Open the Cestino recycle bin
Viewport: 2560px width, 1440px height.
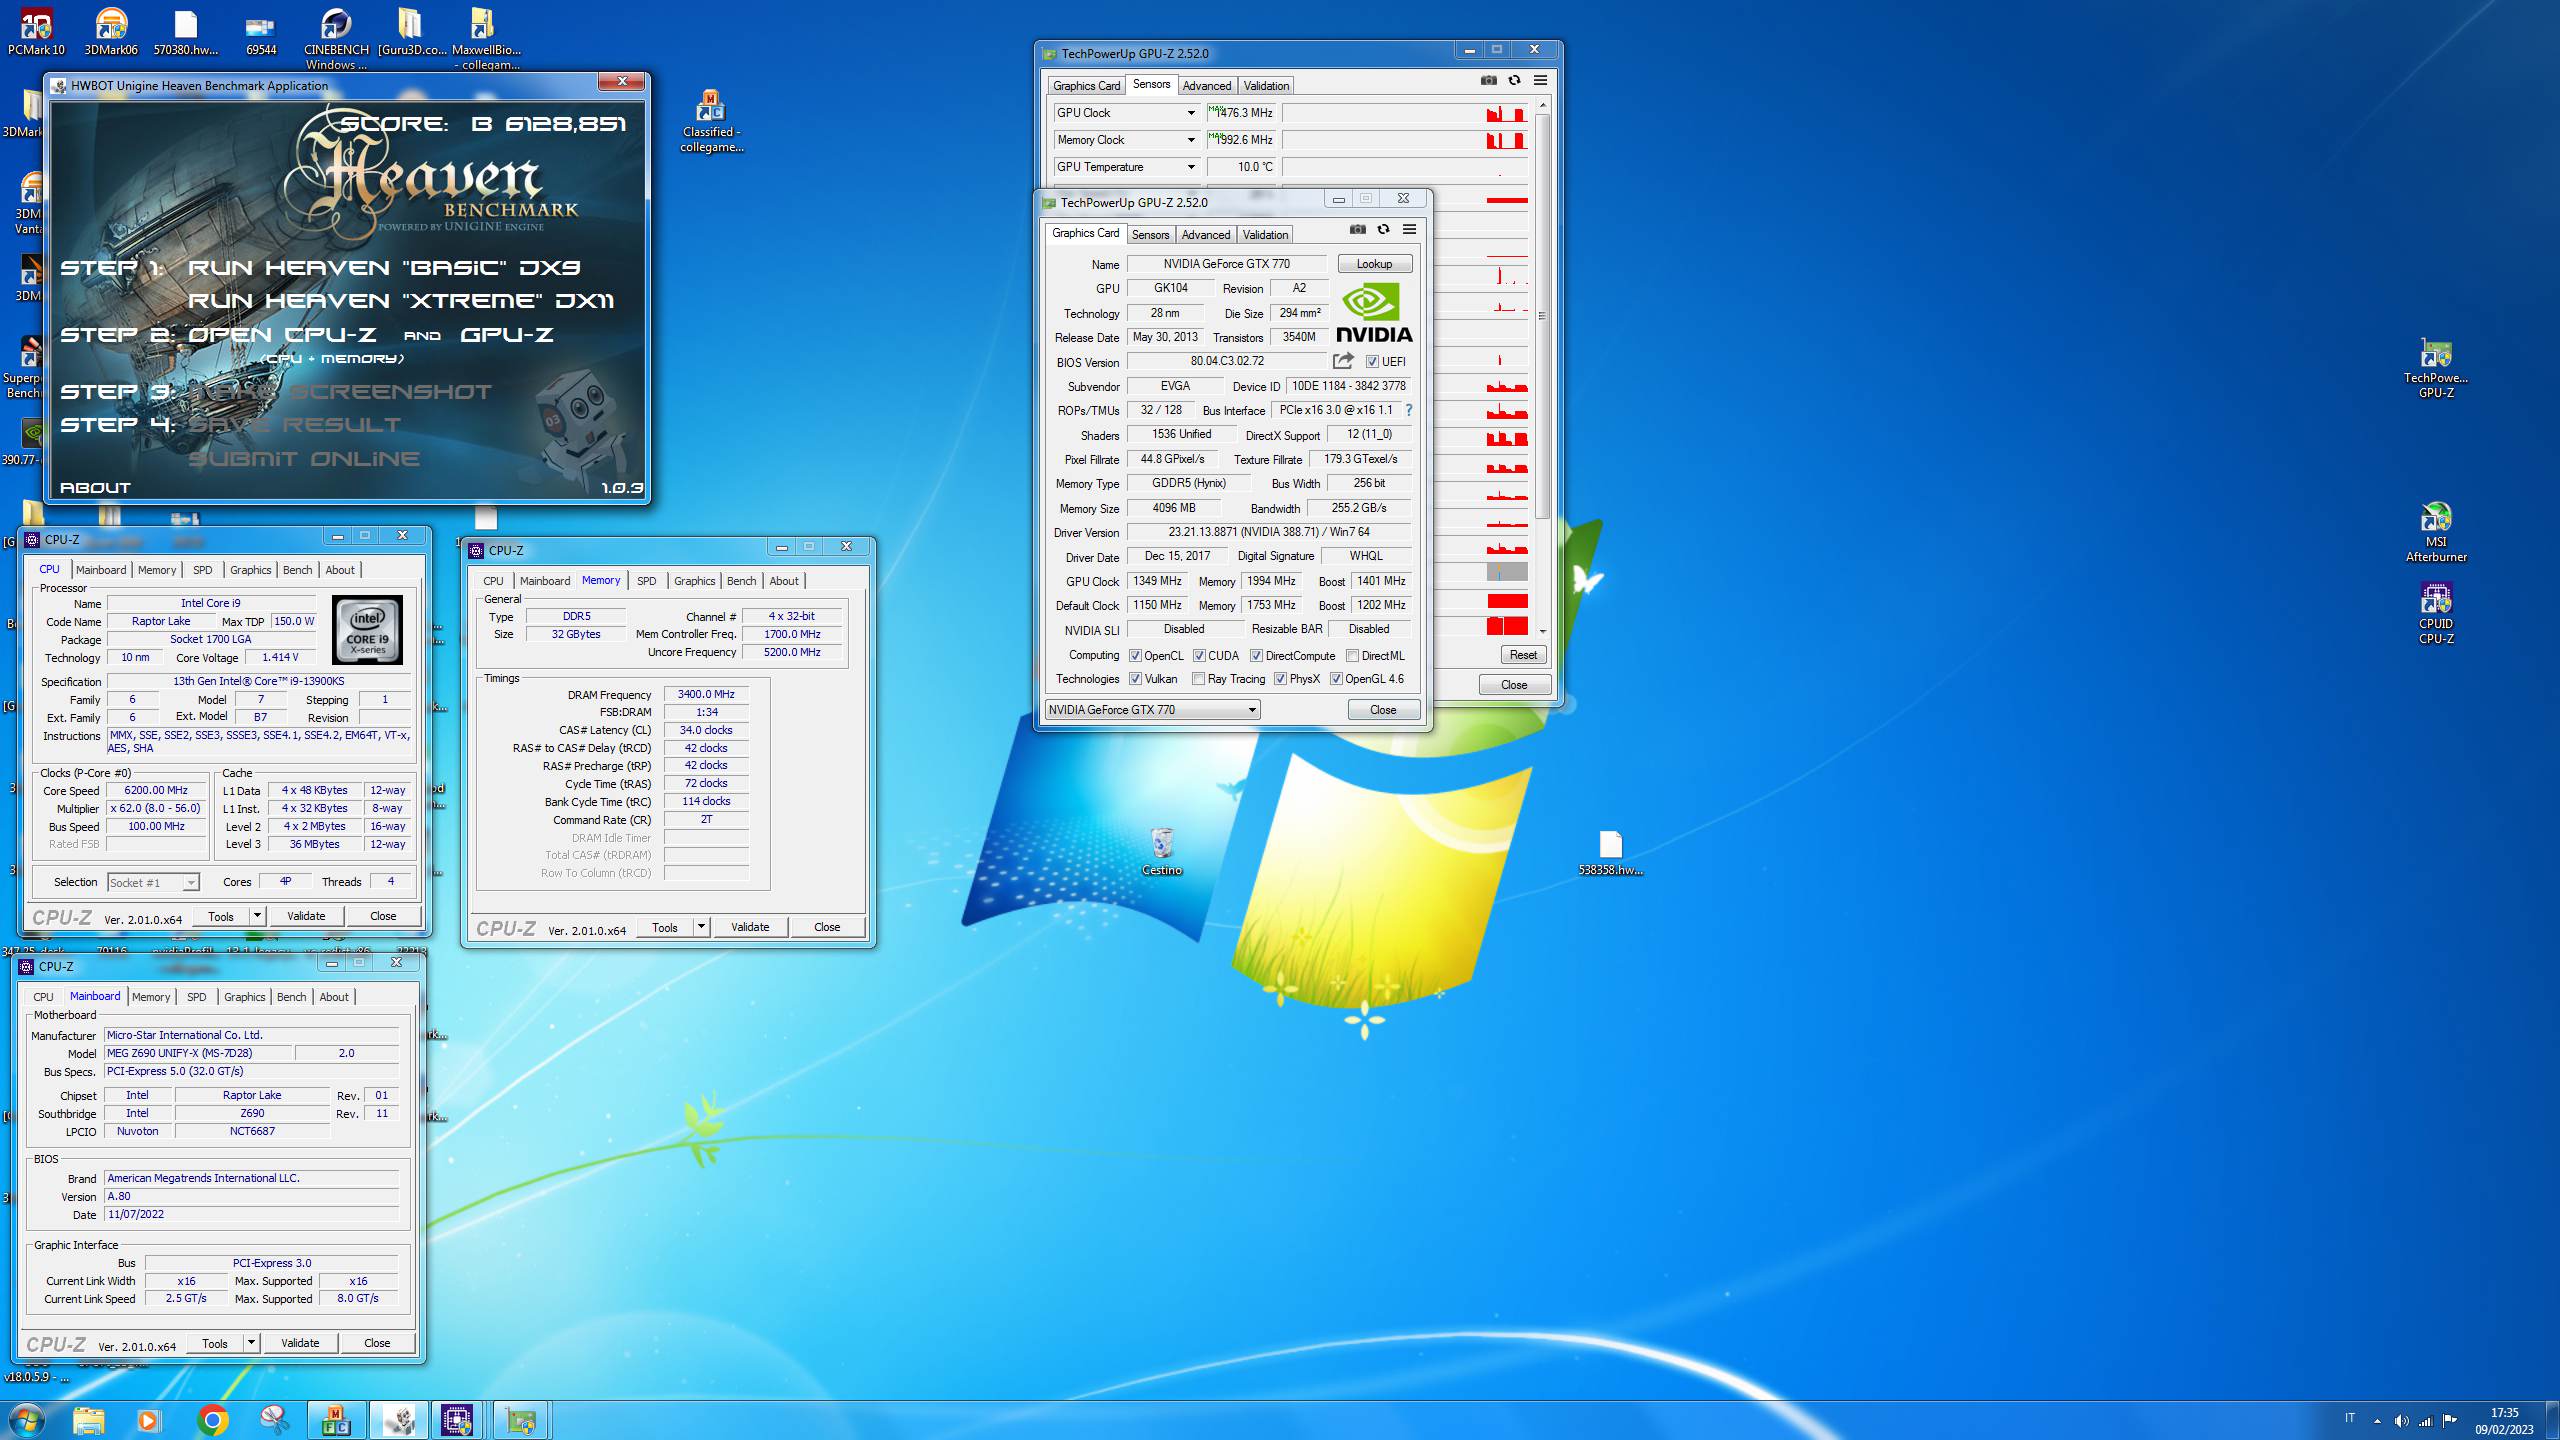coord(1162,852)
